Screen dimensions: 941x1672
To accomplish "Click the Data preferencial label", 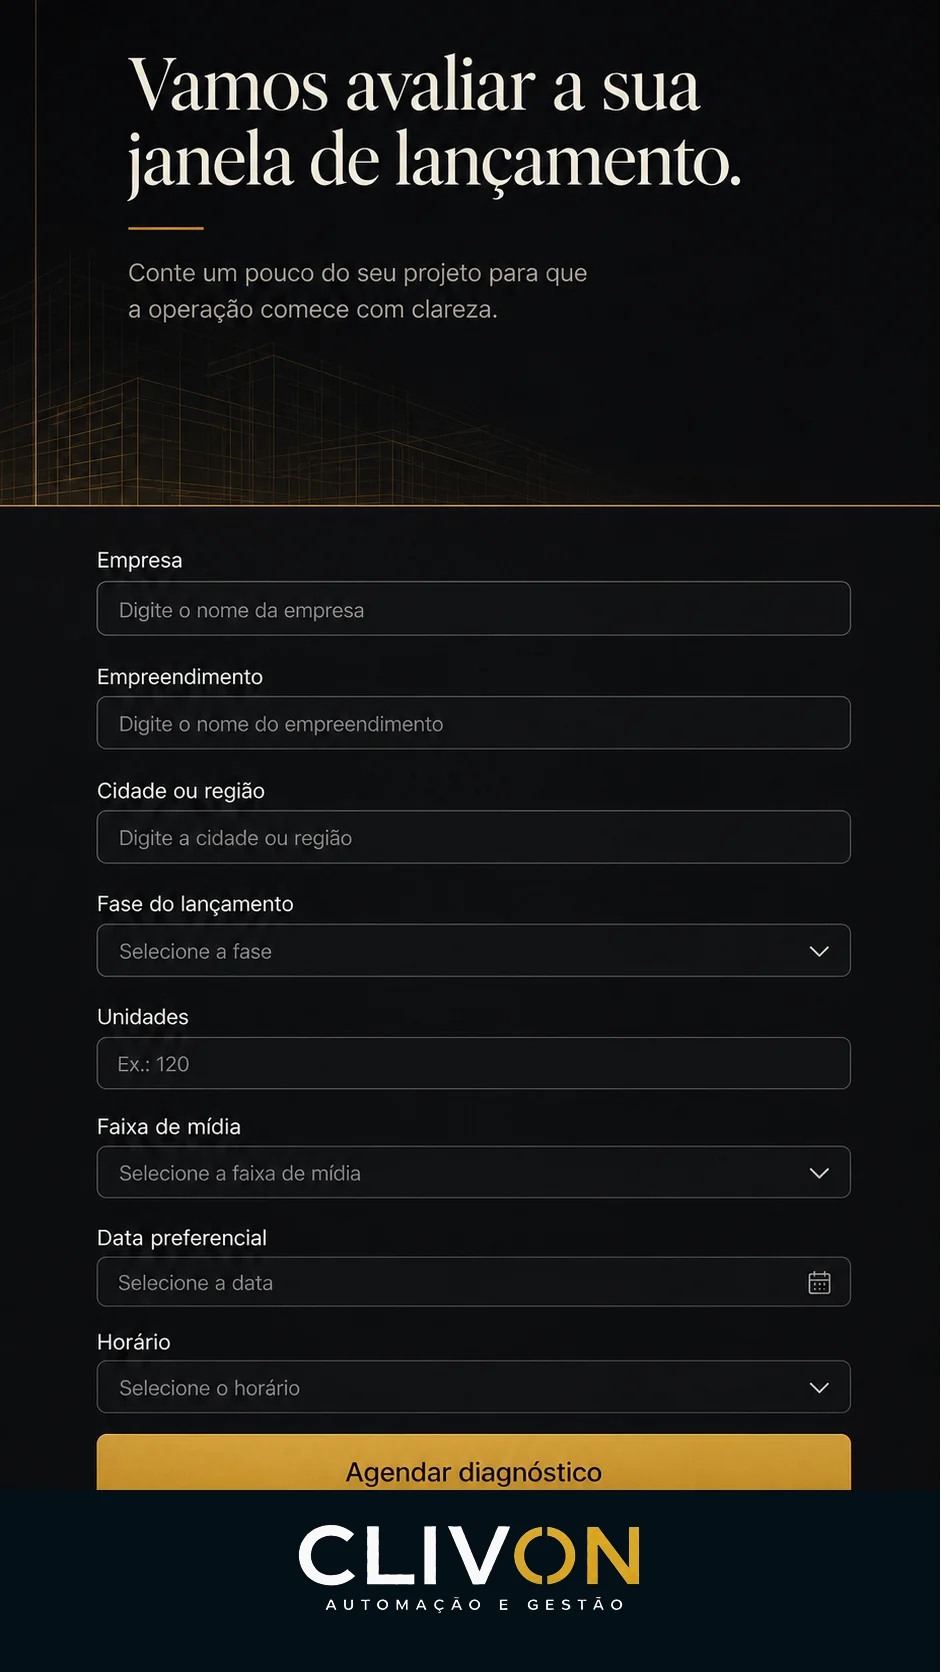I will click(182, 1238).
